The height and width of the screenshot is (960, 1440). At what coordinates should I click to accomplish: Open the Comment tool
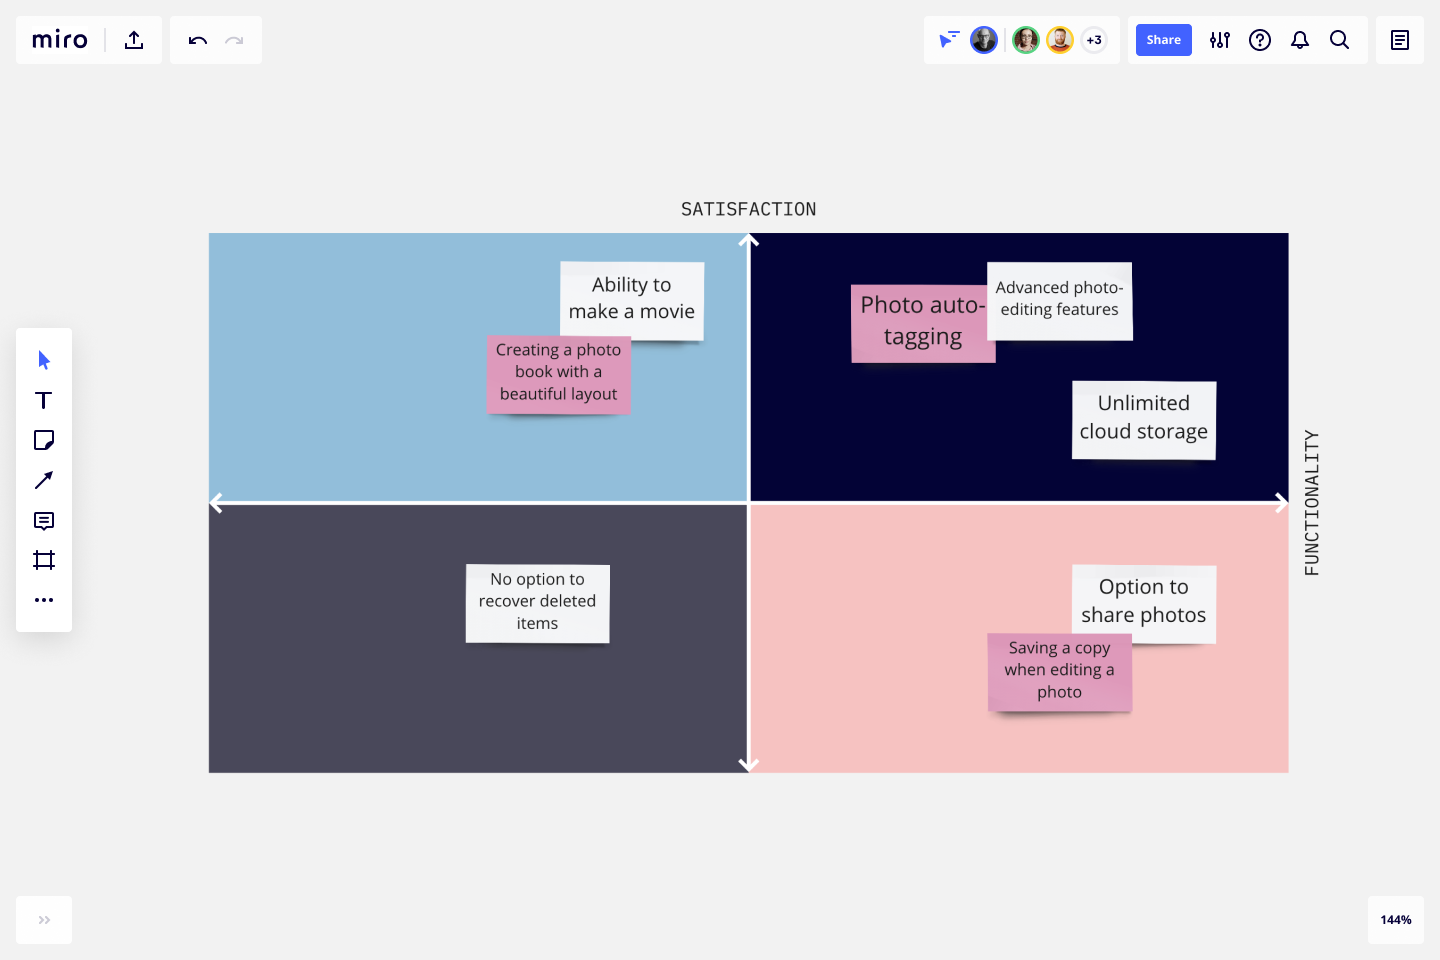[43, 520]
